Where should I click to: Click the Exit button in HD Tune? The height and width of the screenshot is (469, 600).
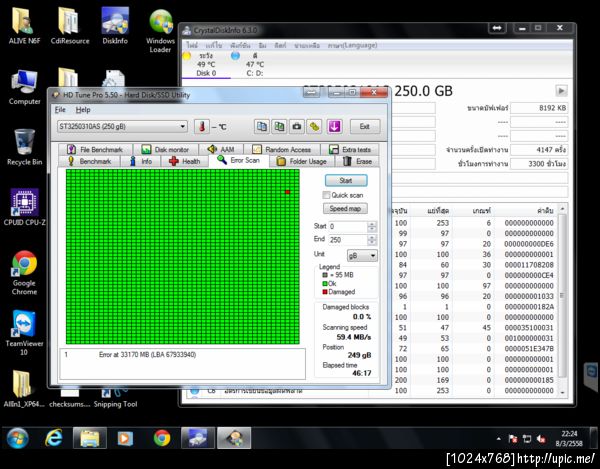365,127
